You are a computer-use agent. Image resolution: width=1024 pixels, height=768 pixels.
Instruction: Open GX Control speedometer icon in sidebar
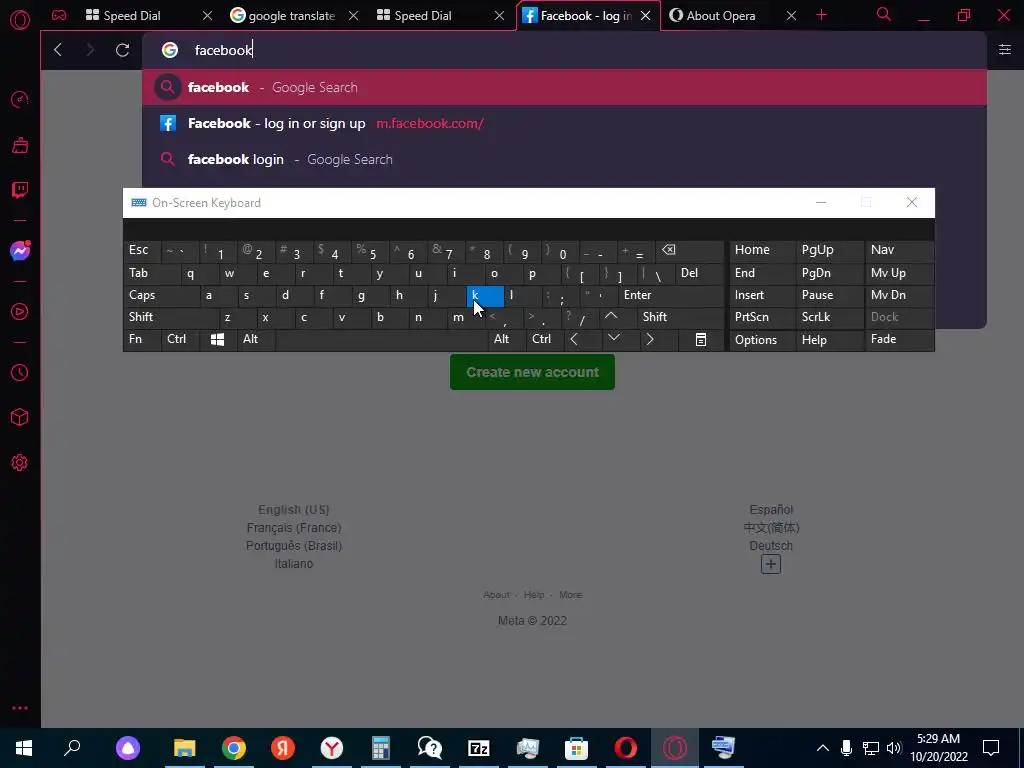(x=20, y=100)
